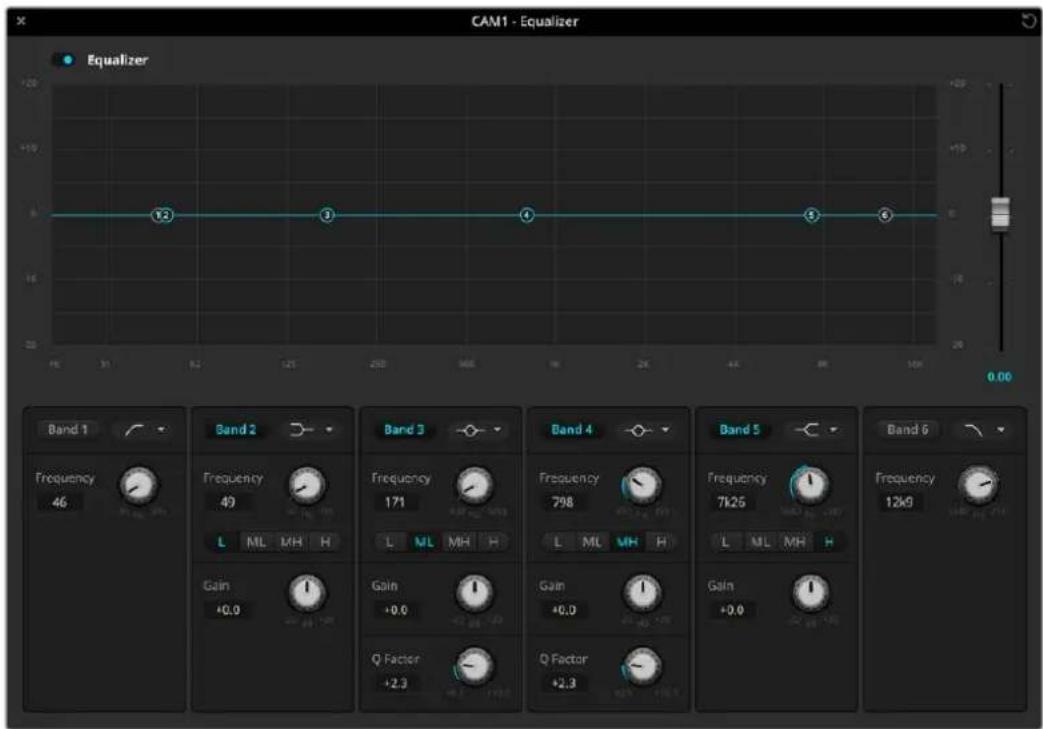Image resolution: width=1043 pixels, height=729 pixels.
Task: Click Band 4 bell filter shape icon
Action: pyautogui.click(x=637, y=430)
